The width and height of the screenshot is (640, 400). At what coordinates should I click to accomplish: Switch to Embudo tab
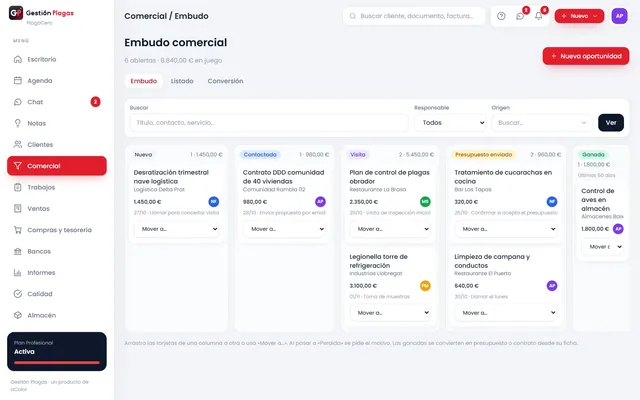coord(144,81)
